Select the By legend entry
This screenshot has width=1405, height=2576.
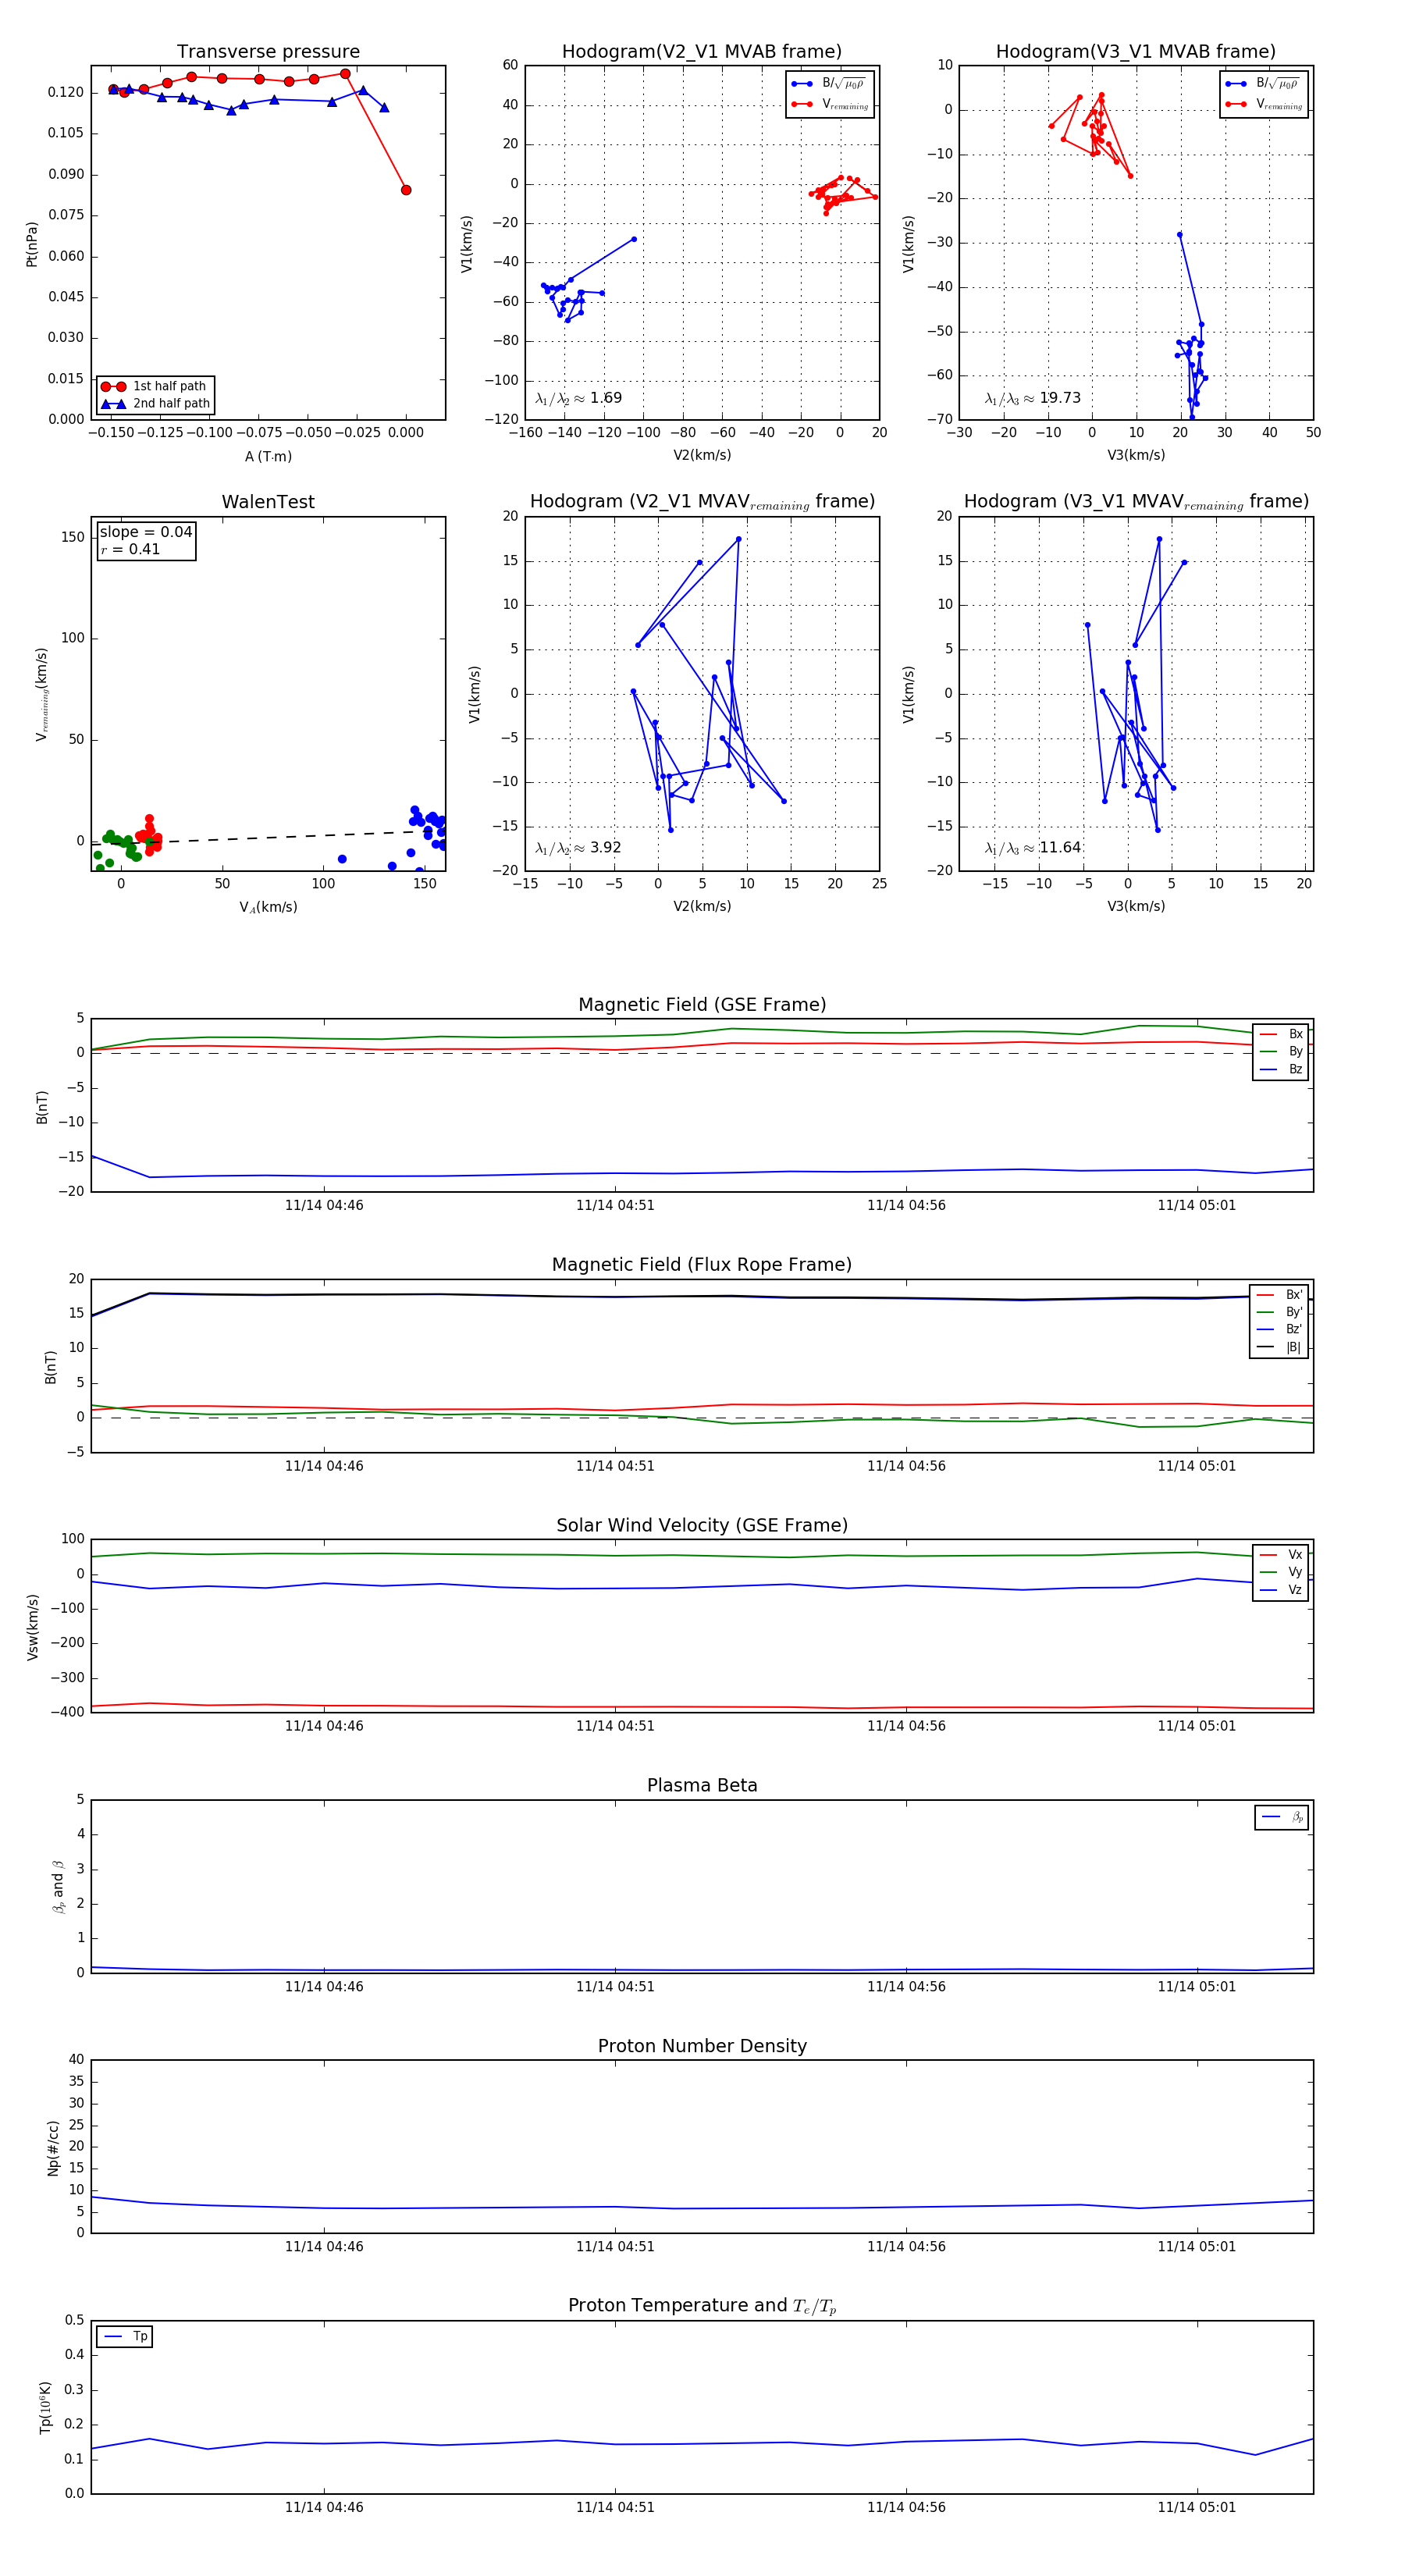coord(1281,1051)
